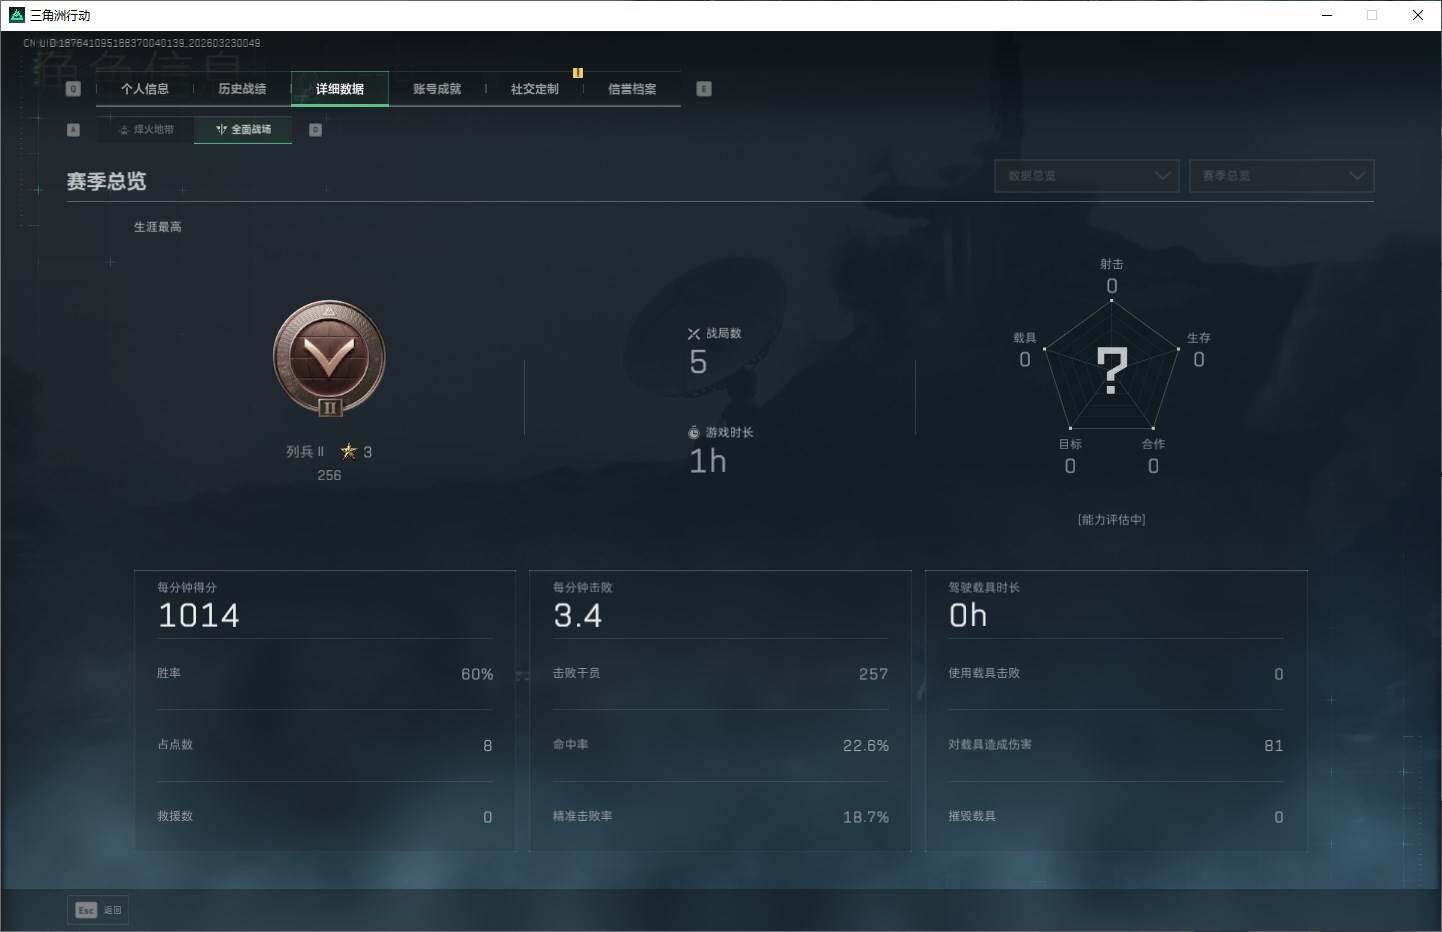The height and width of the screenshot is (932, 1442).
Task: Click the 每分钟得分 value 1014
Action: [x=199, y=615]
